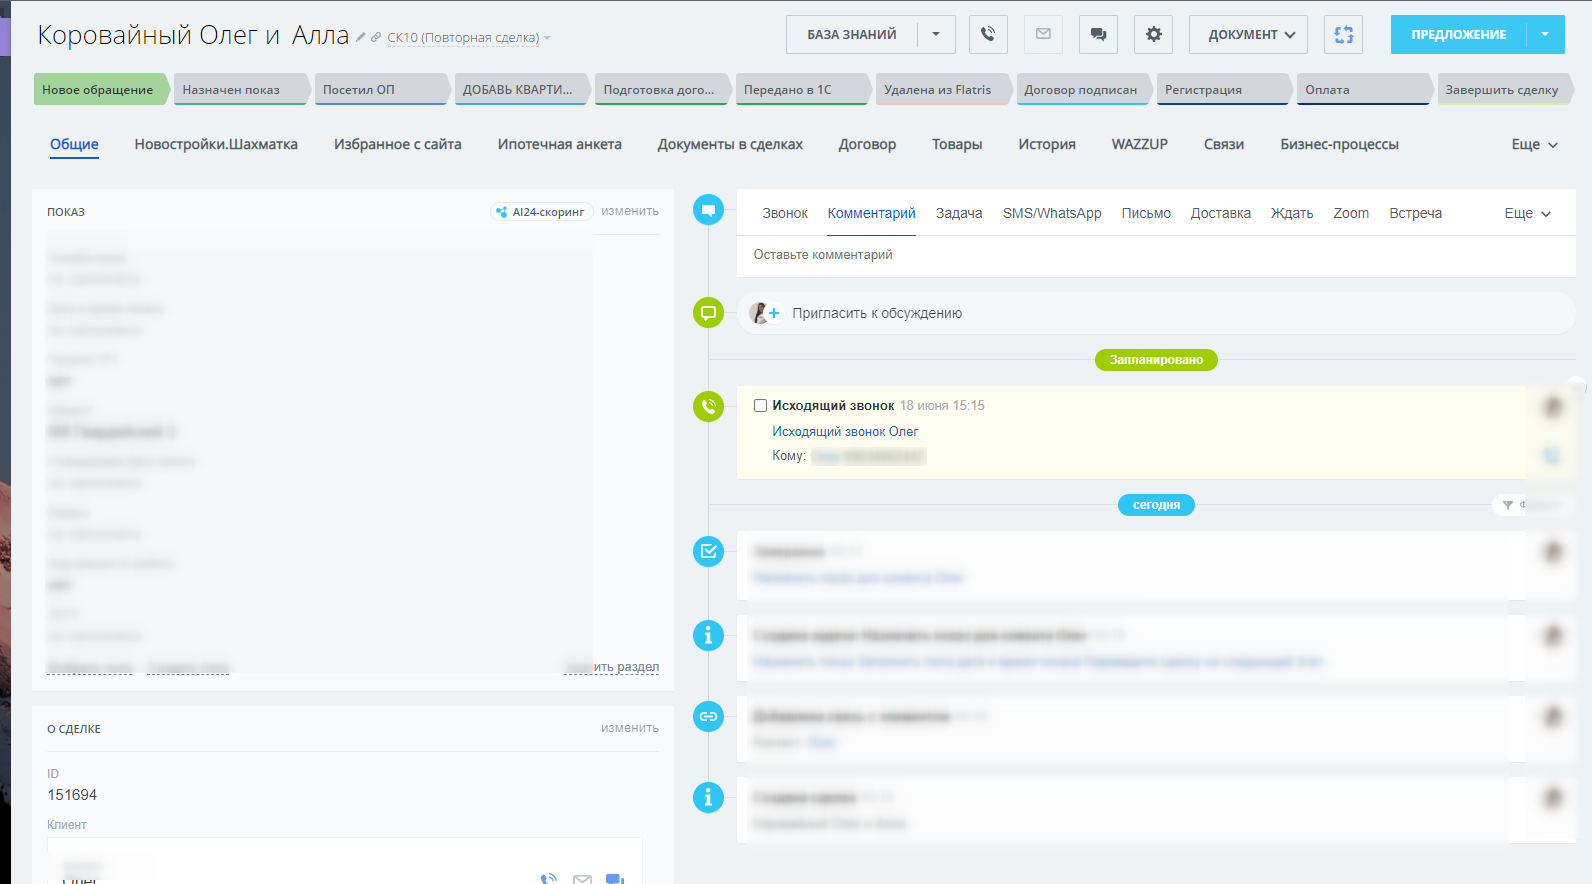
Task: Select the Ждать activity tab
Action: click(x=1292, y=213)
